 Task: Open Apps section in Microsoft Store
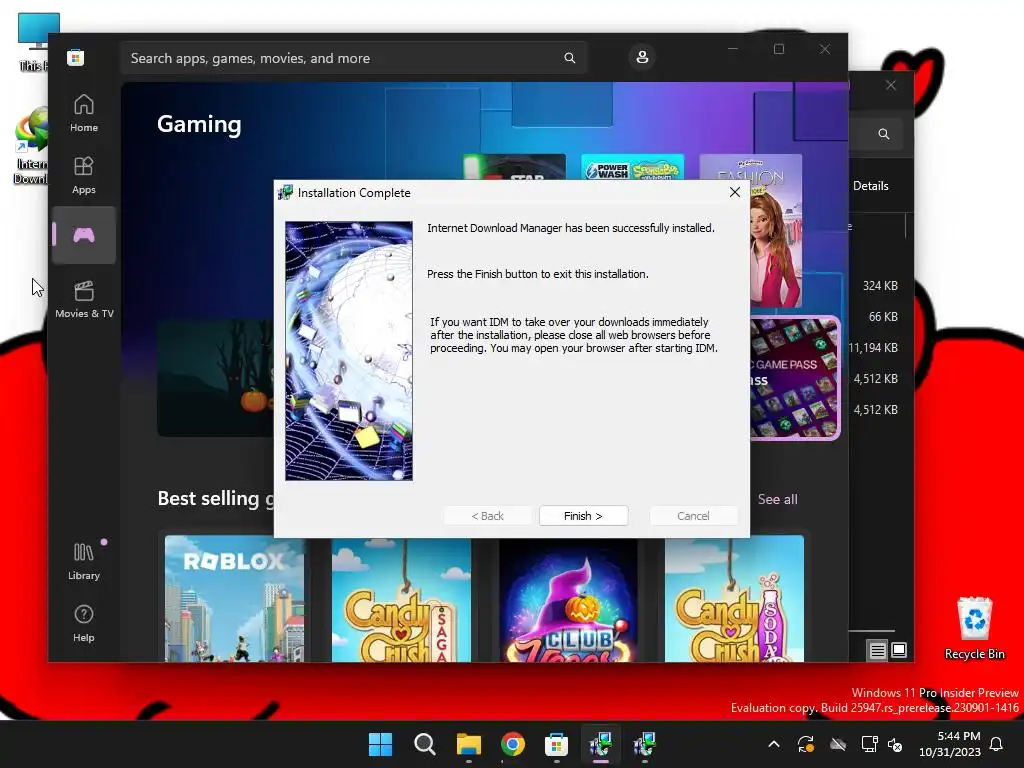click(x=84, y=175)
